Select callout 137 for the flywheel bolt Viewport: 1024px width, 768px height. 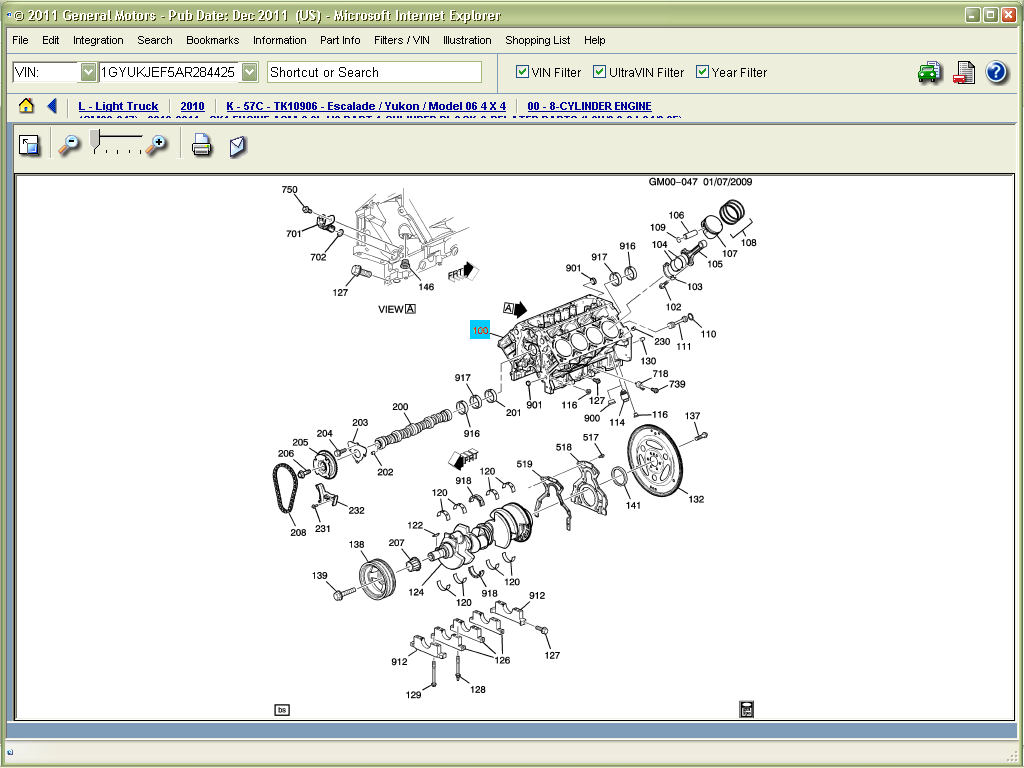(x=692, y=415)
